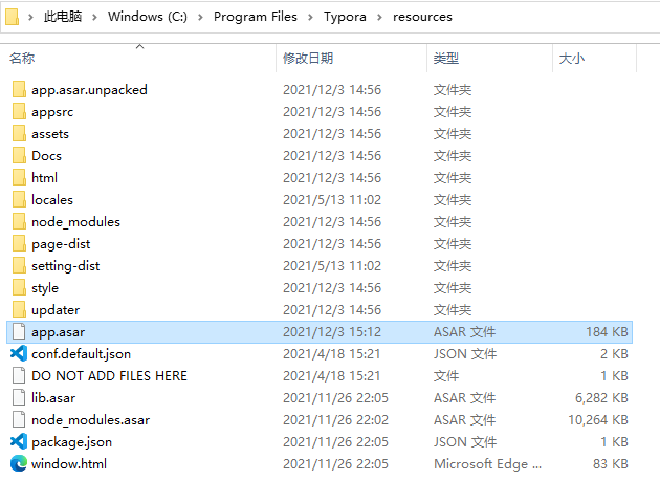Click the appsrc folder icon
Image resolution: width=660 pixels, height=480 pixels.
click(19, 112)
